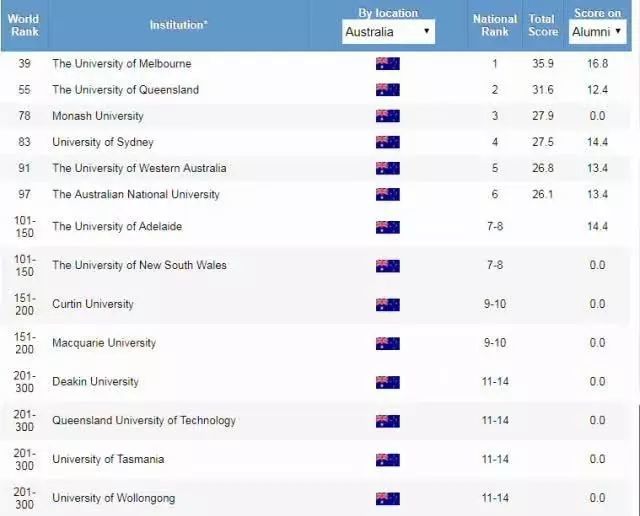Open the Monash University entry

[98, 116]
